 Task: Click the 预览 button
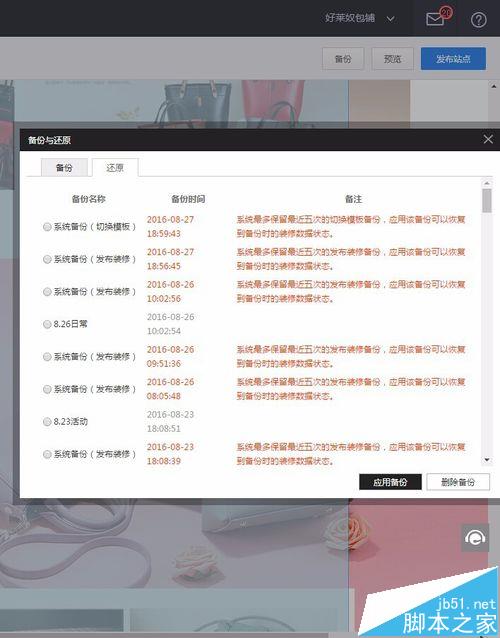(392, 59)
